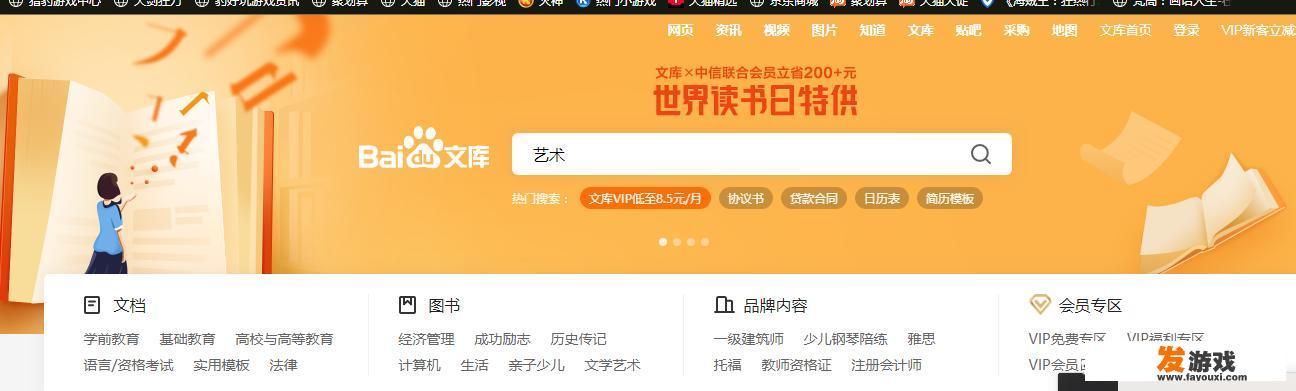Open the 托福 brand link
Screen dimensions: 1296x391
coord(727,365)
